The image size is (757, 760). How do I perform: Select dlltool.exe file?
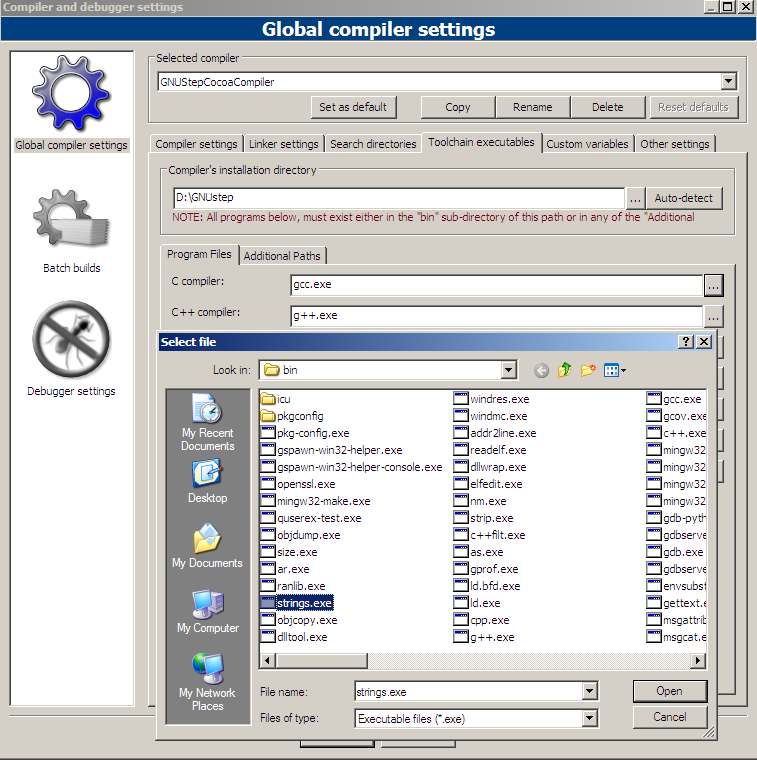pos(294,637)
